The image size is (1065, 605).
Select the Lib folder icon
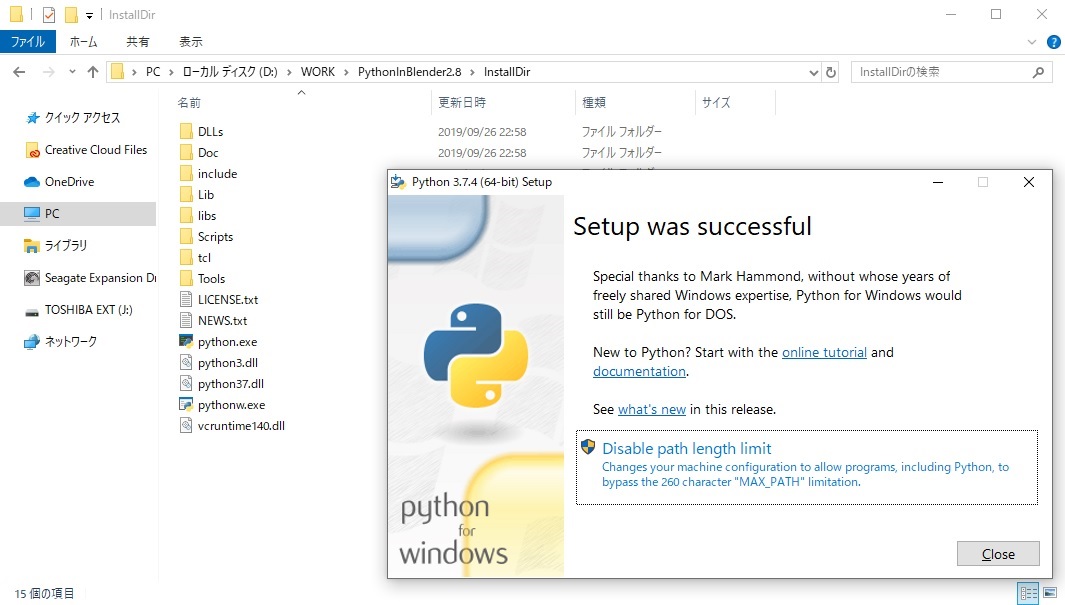pos(186,194)
